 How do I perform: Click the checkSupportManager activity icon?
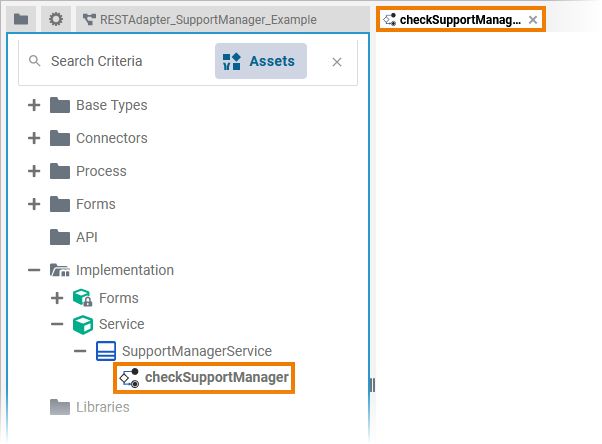129,378
